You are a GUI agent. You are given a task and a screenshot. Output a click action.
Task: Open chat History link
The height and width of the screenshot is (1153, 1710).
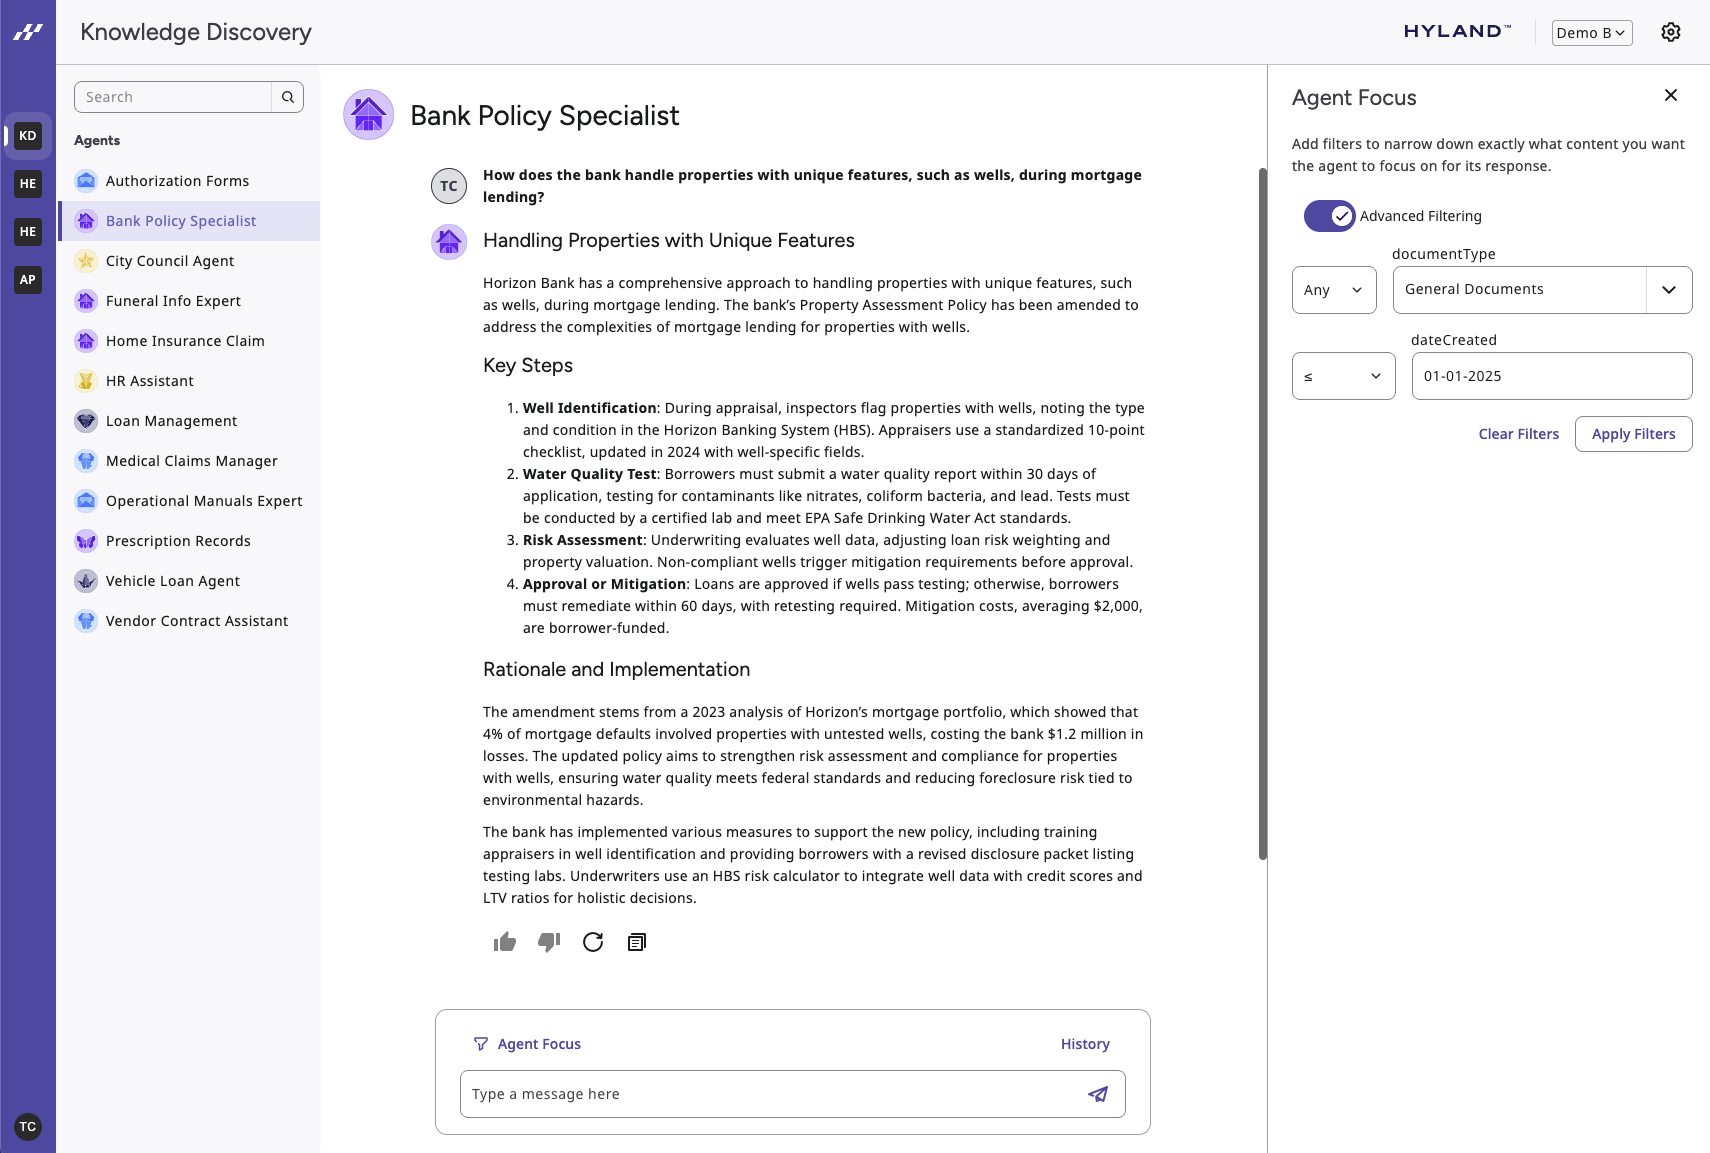pos(1085,1044)
